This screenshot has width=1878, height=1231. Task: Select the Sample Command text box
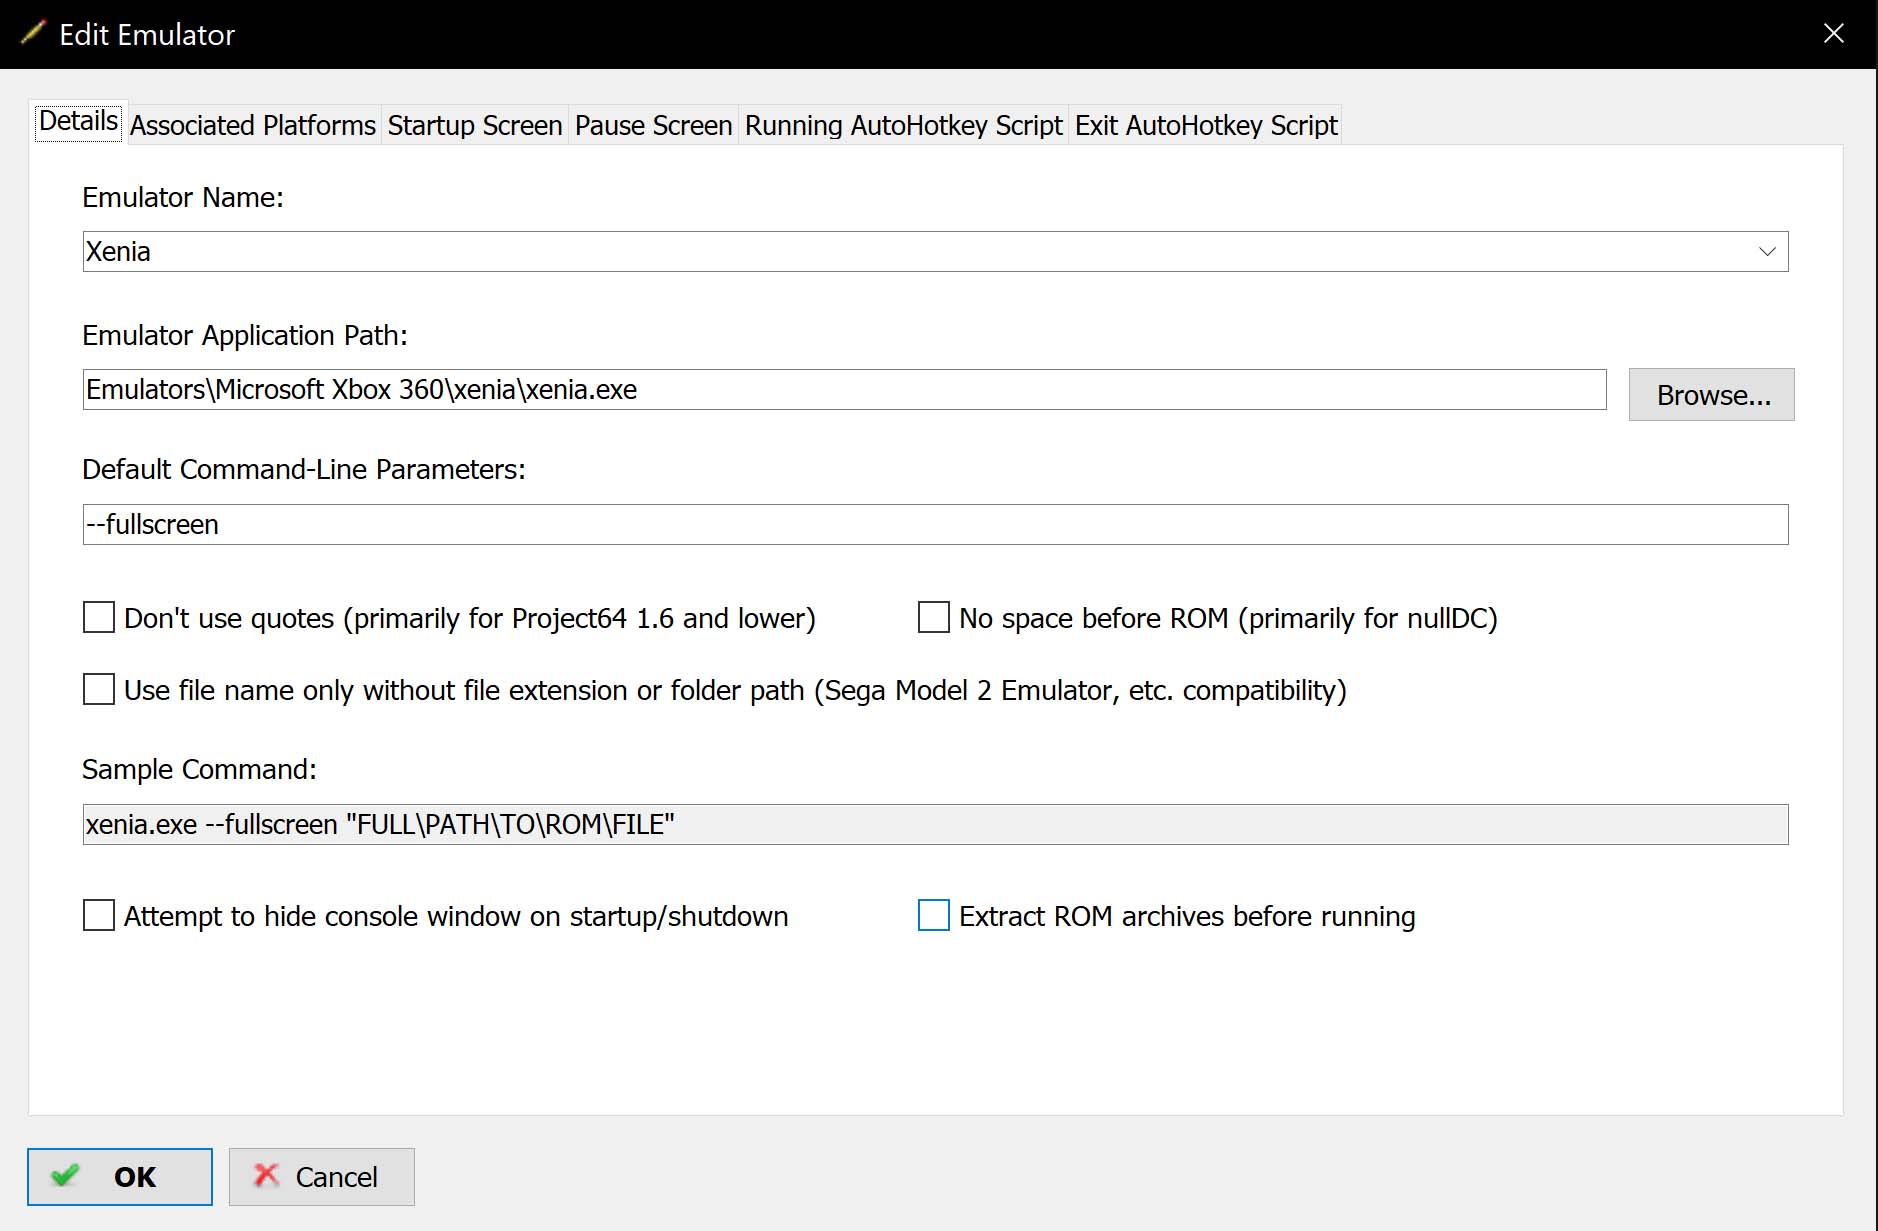tap(935, 824)
